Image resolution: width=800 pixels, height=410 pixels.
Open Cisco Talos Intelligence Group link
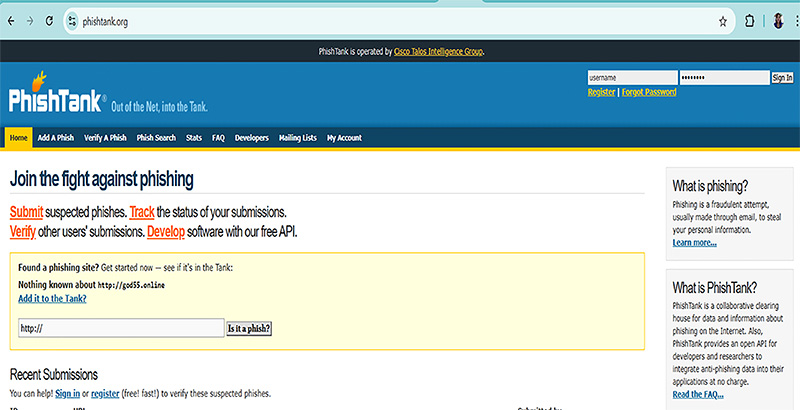(438, 52)
